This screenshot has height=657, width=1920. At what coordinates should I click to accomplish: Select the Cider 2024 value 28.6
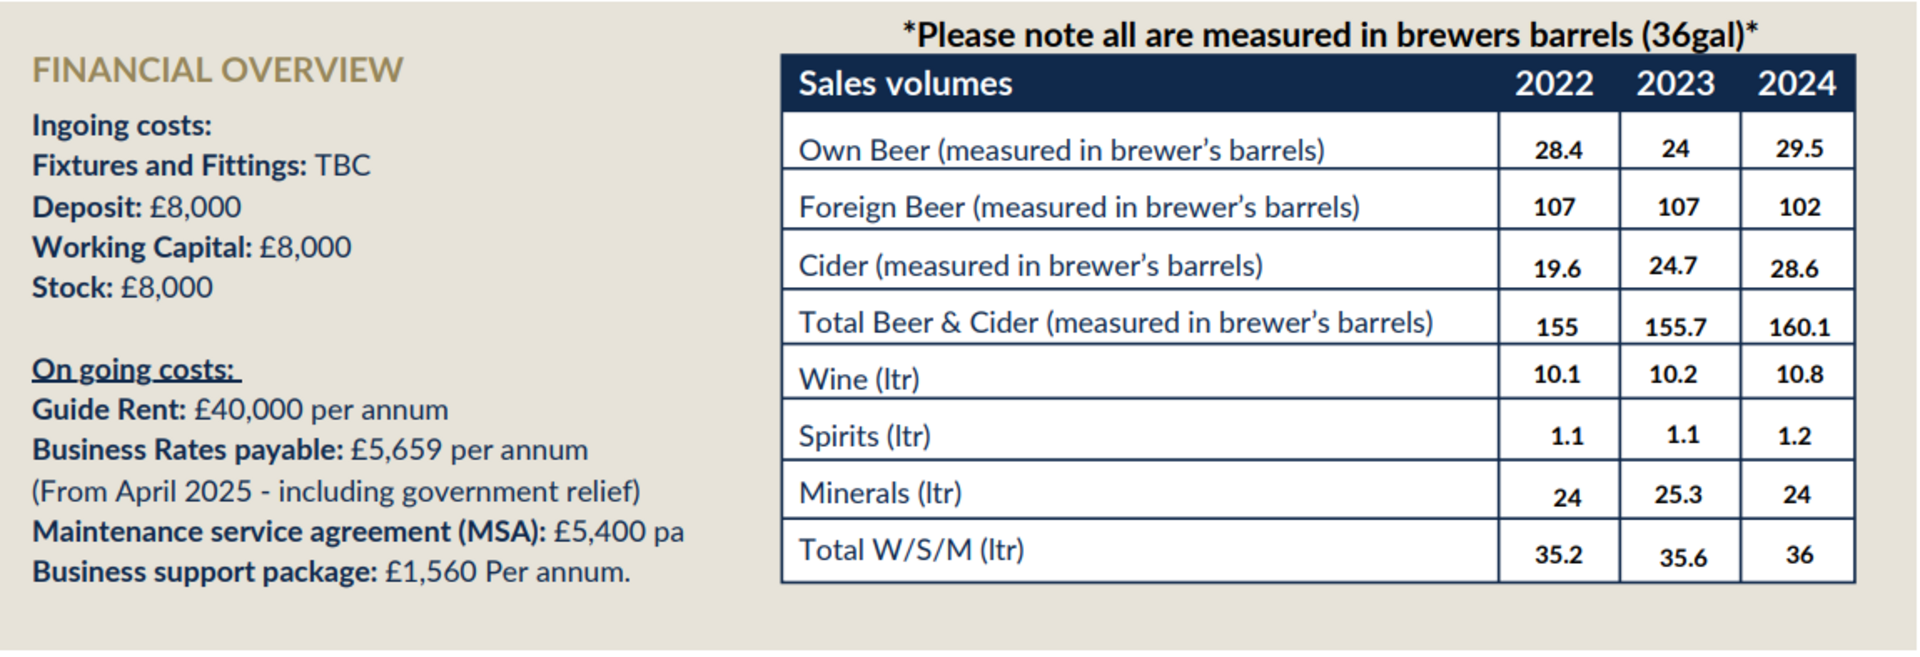[x=1795, y=269]
